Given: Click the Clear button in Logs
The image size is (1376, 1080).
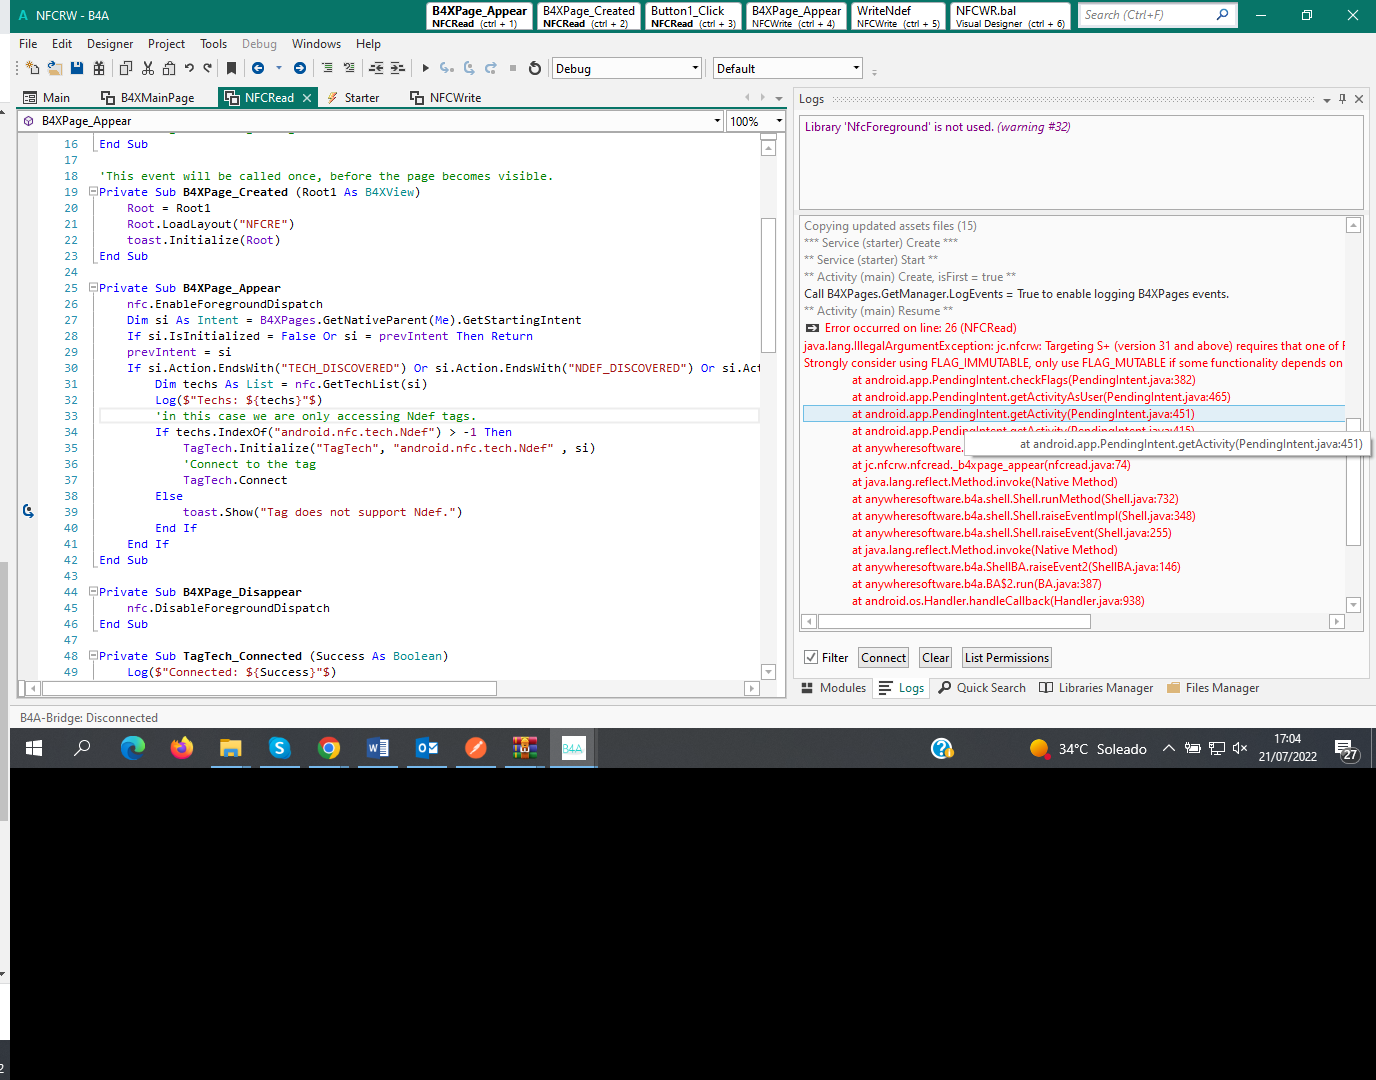Looking at the screenshot, I should pos(935,657).
